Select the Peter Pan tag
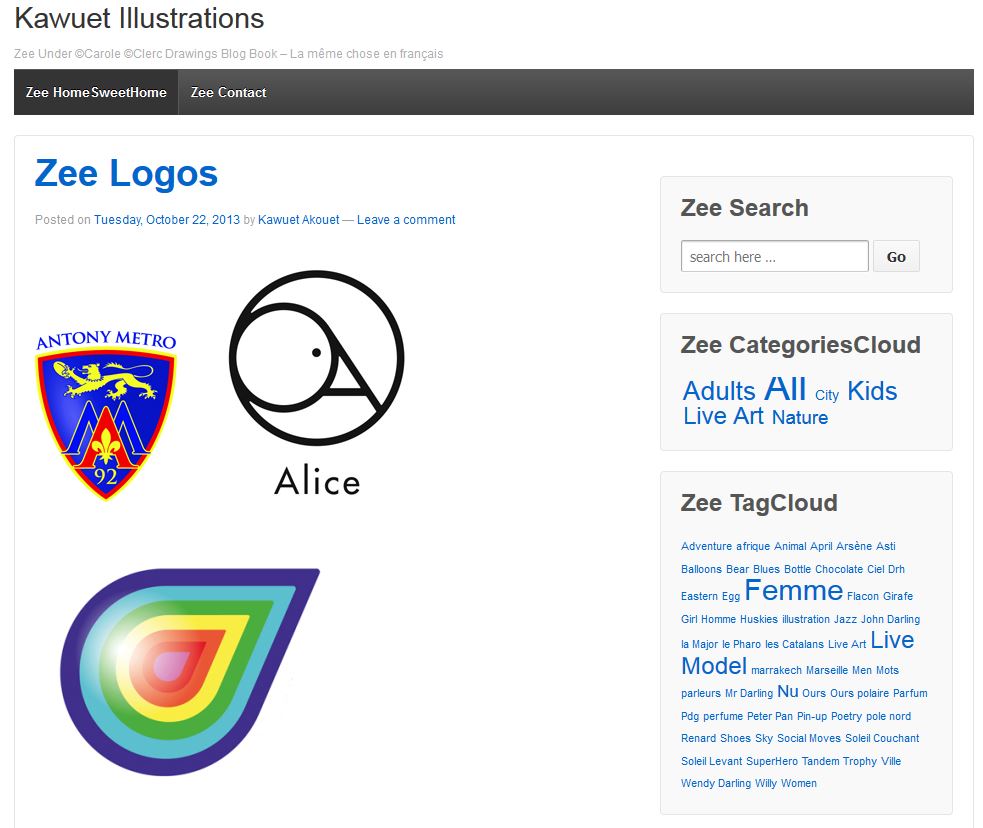983x828 pixels. [770, 716]
